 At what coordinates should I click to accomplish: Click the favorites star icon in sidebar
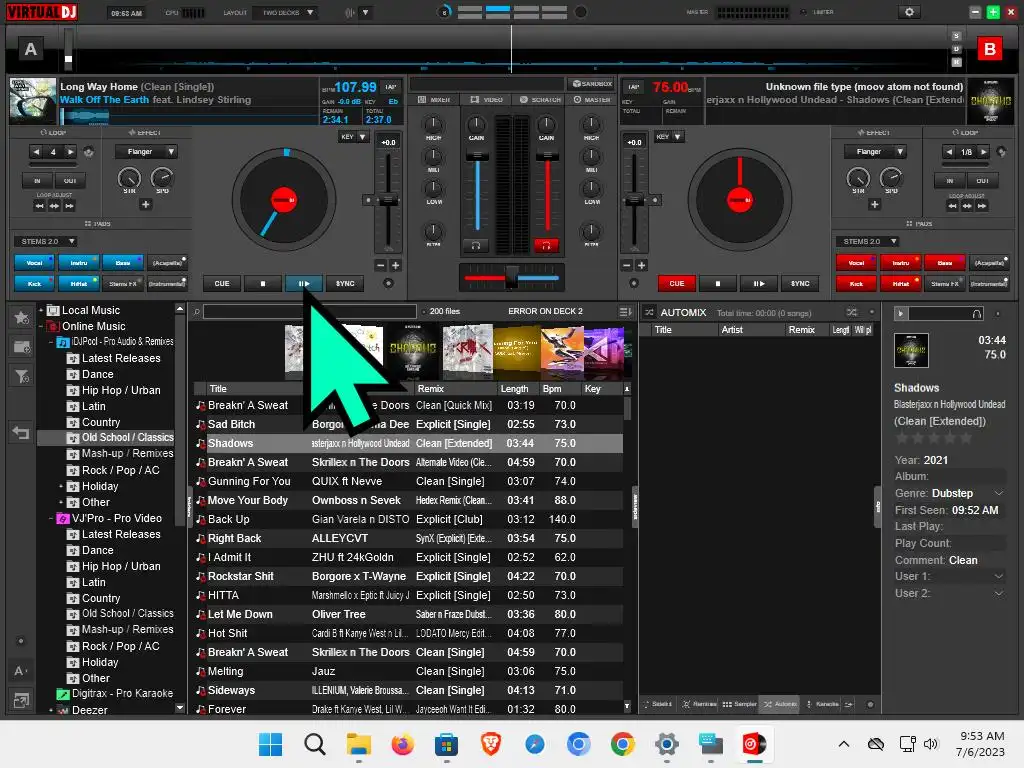click(22, 318)
